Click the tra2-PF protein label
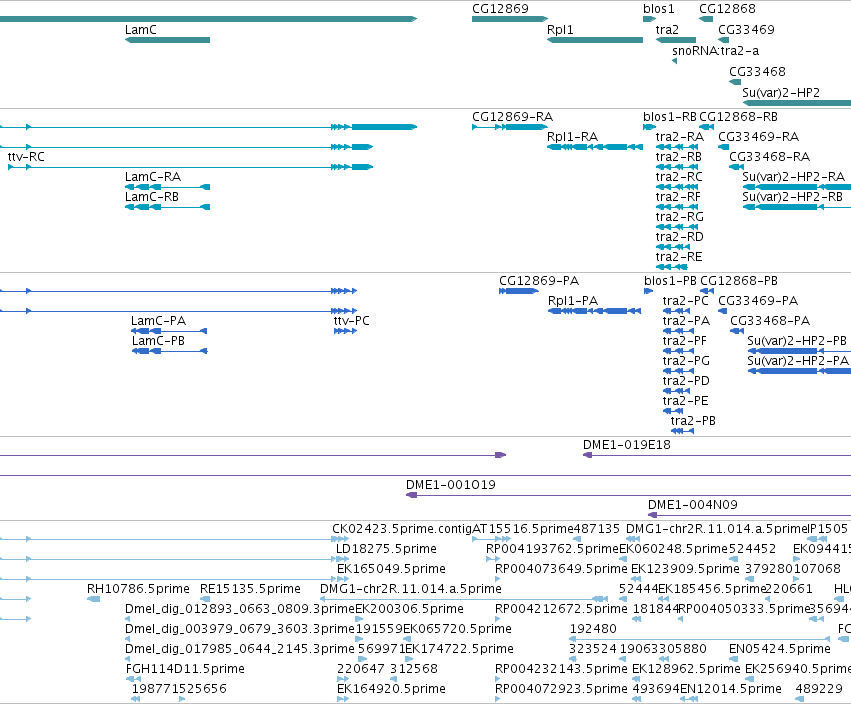 click(684, 341)
